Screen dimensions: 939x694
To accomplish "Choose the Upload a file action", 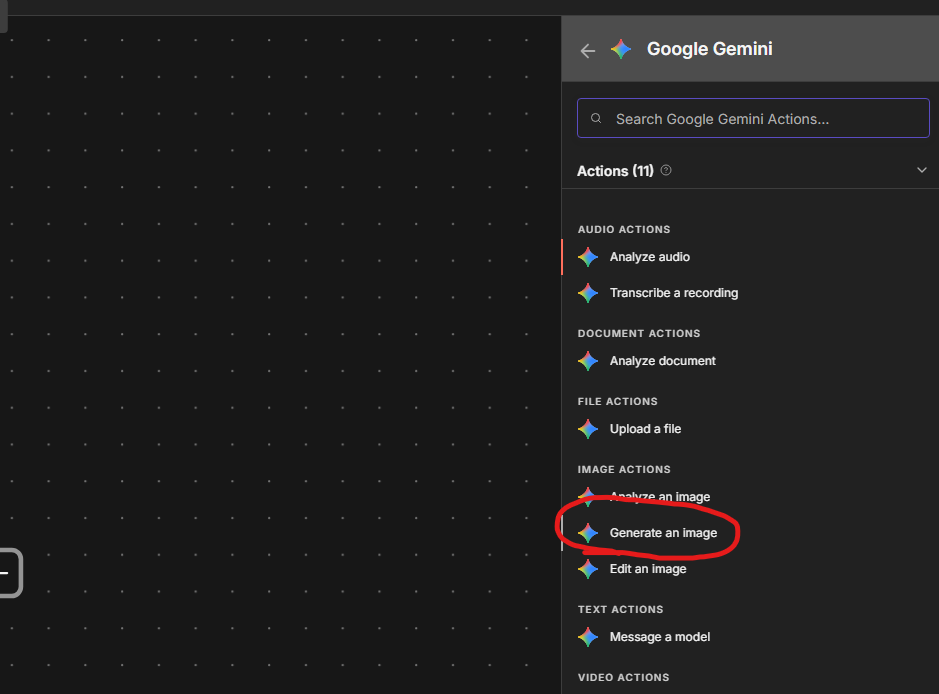I will [x=750, y=429].
